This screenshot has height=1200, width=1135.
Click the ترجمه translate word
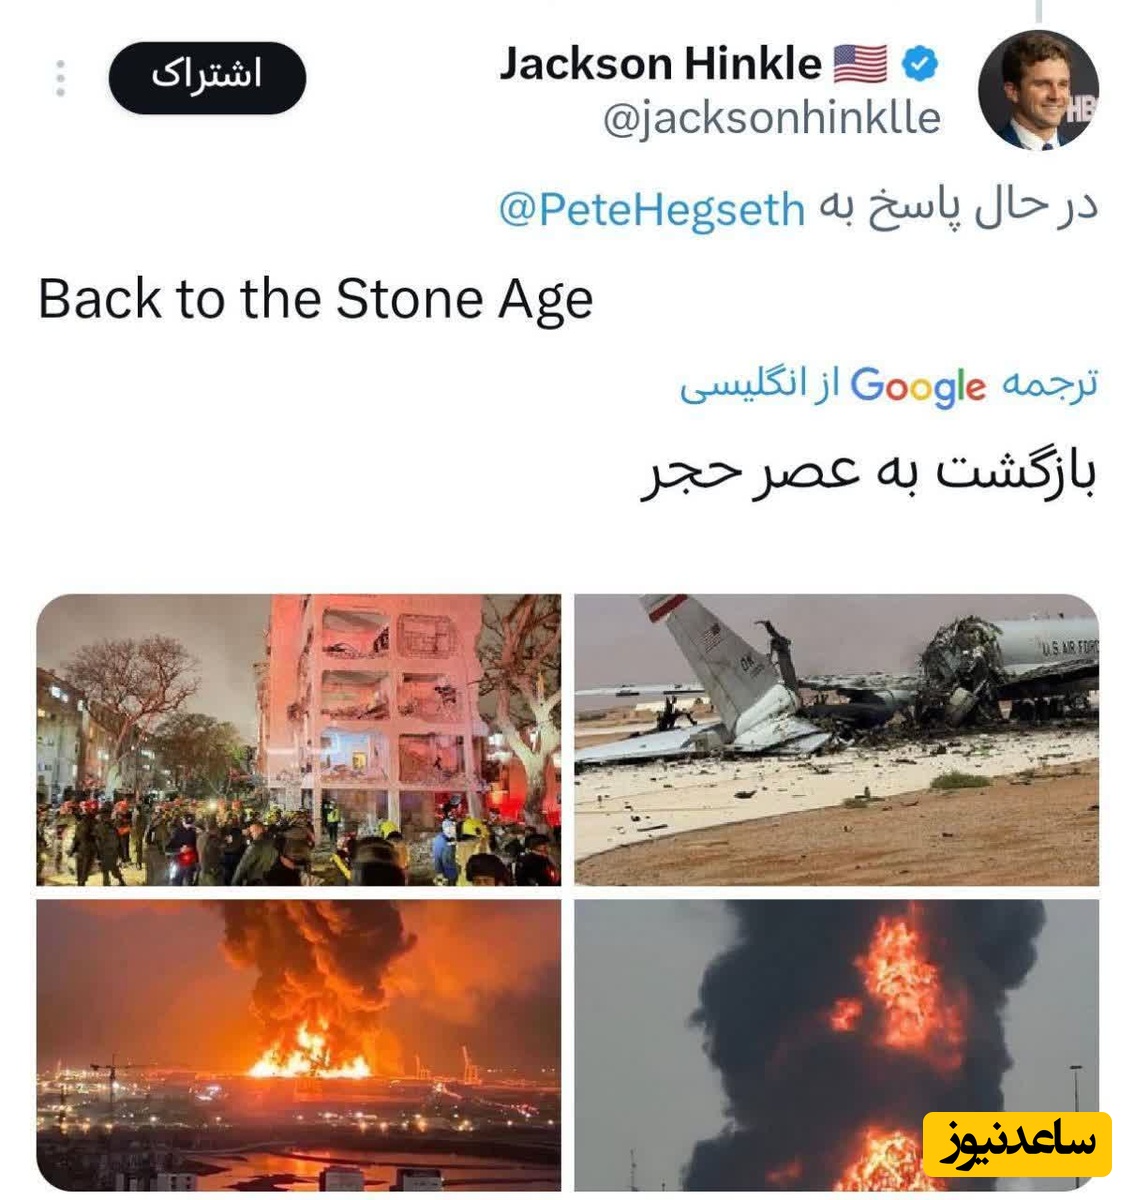pyautogui.click(x=1050, y=384)
